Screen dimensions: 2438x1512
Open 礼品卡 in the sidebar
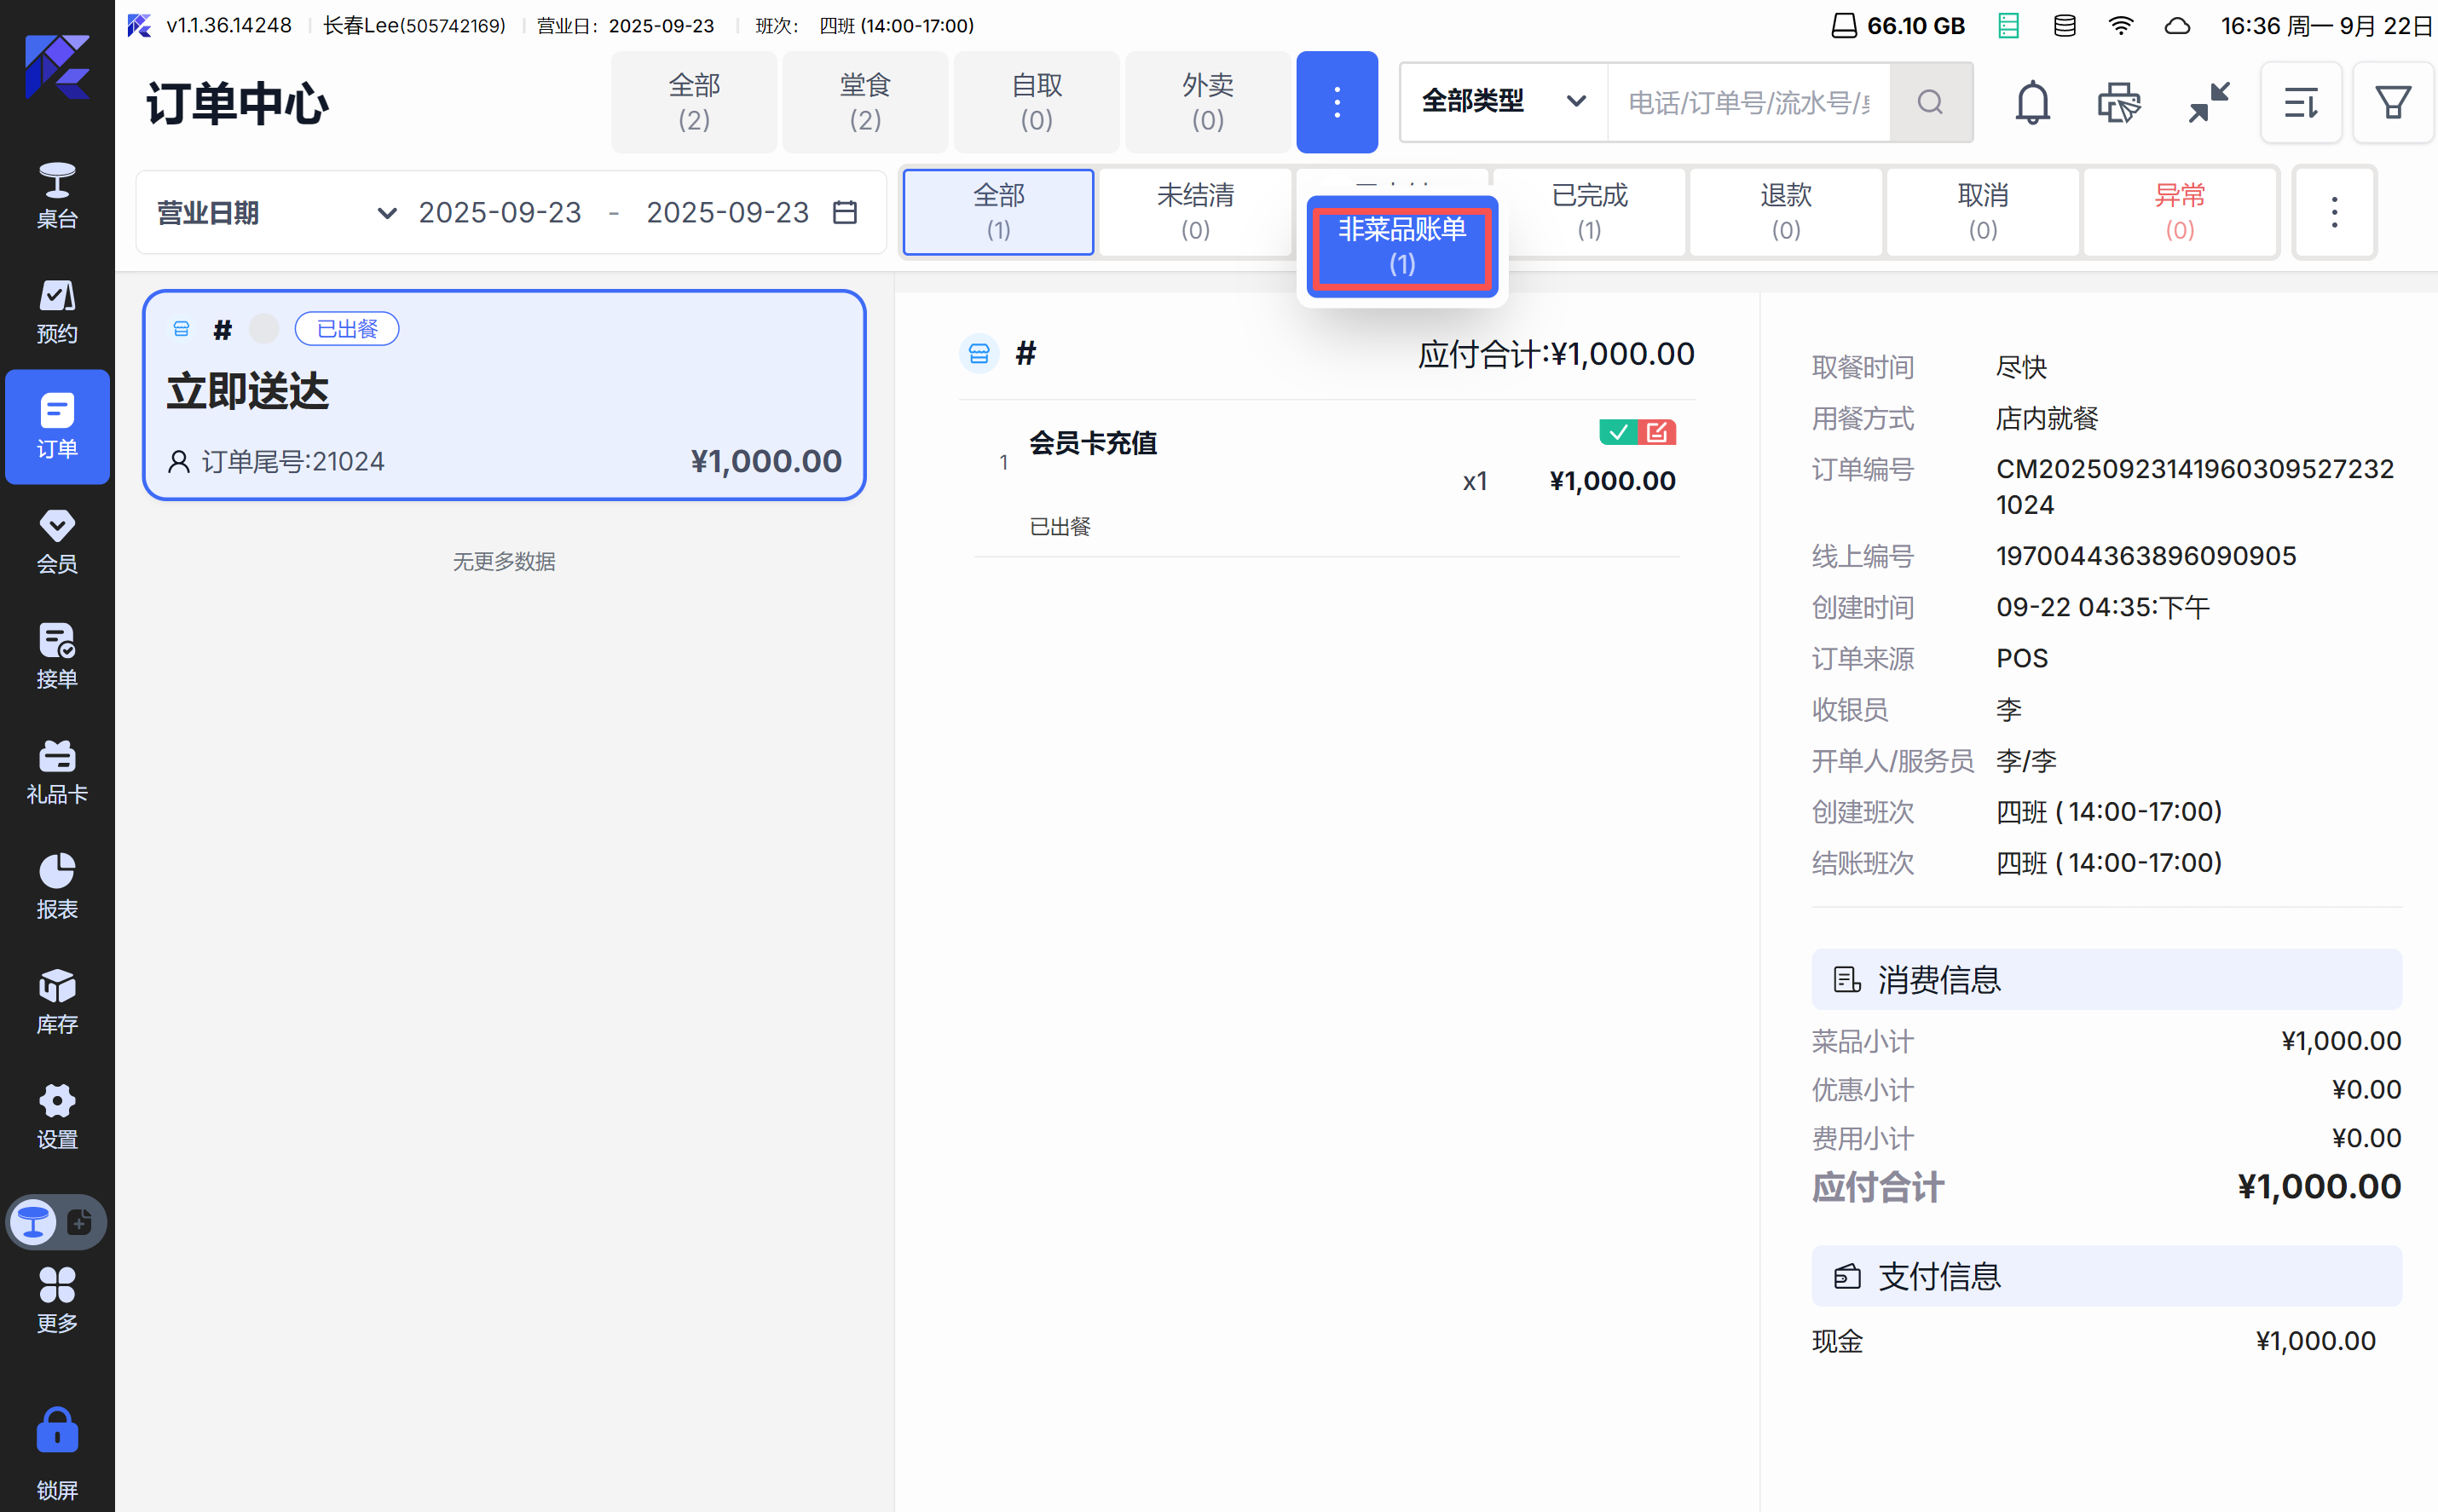pyautogui.click(x=57, y=772)
